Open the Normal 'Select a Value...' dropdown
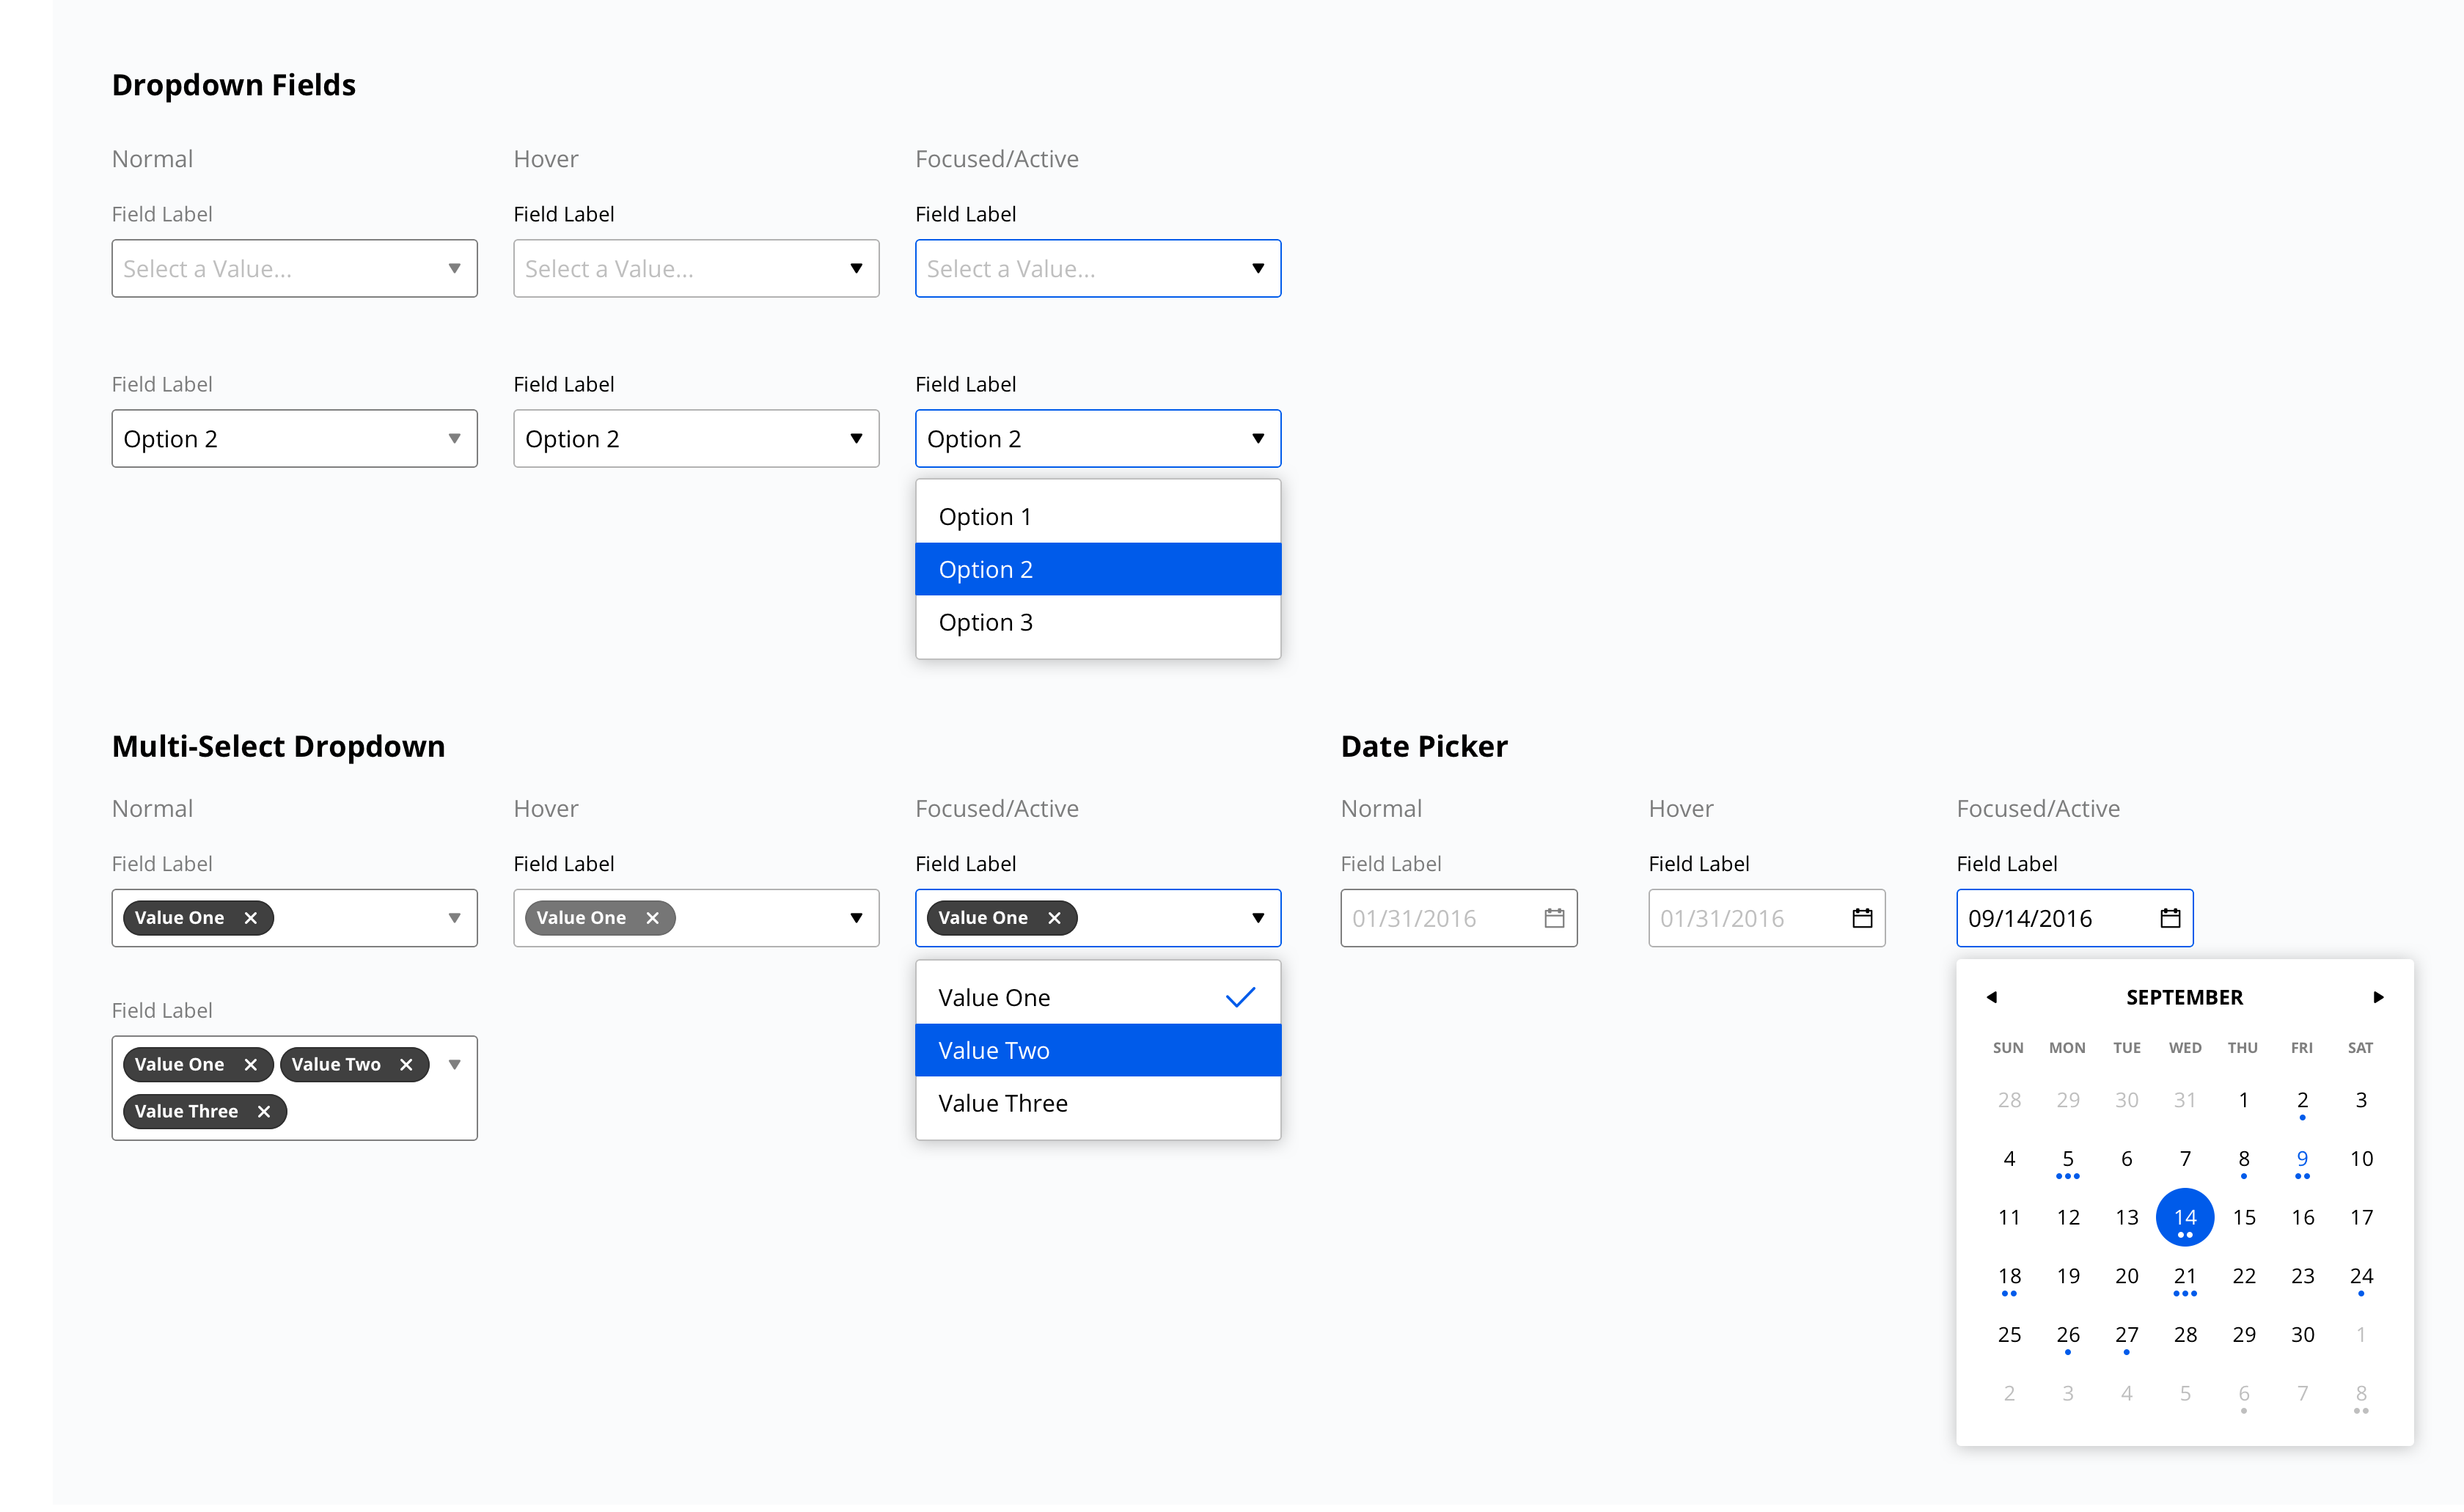 [x=294, y=268]
